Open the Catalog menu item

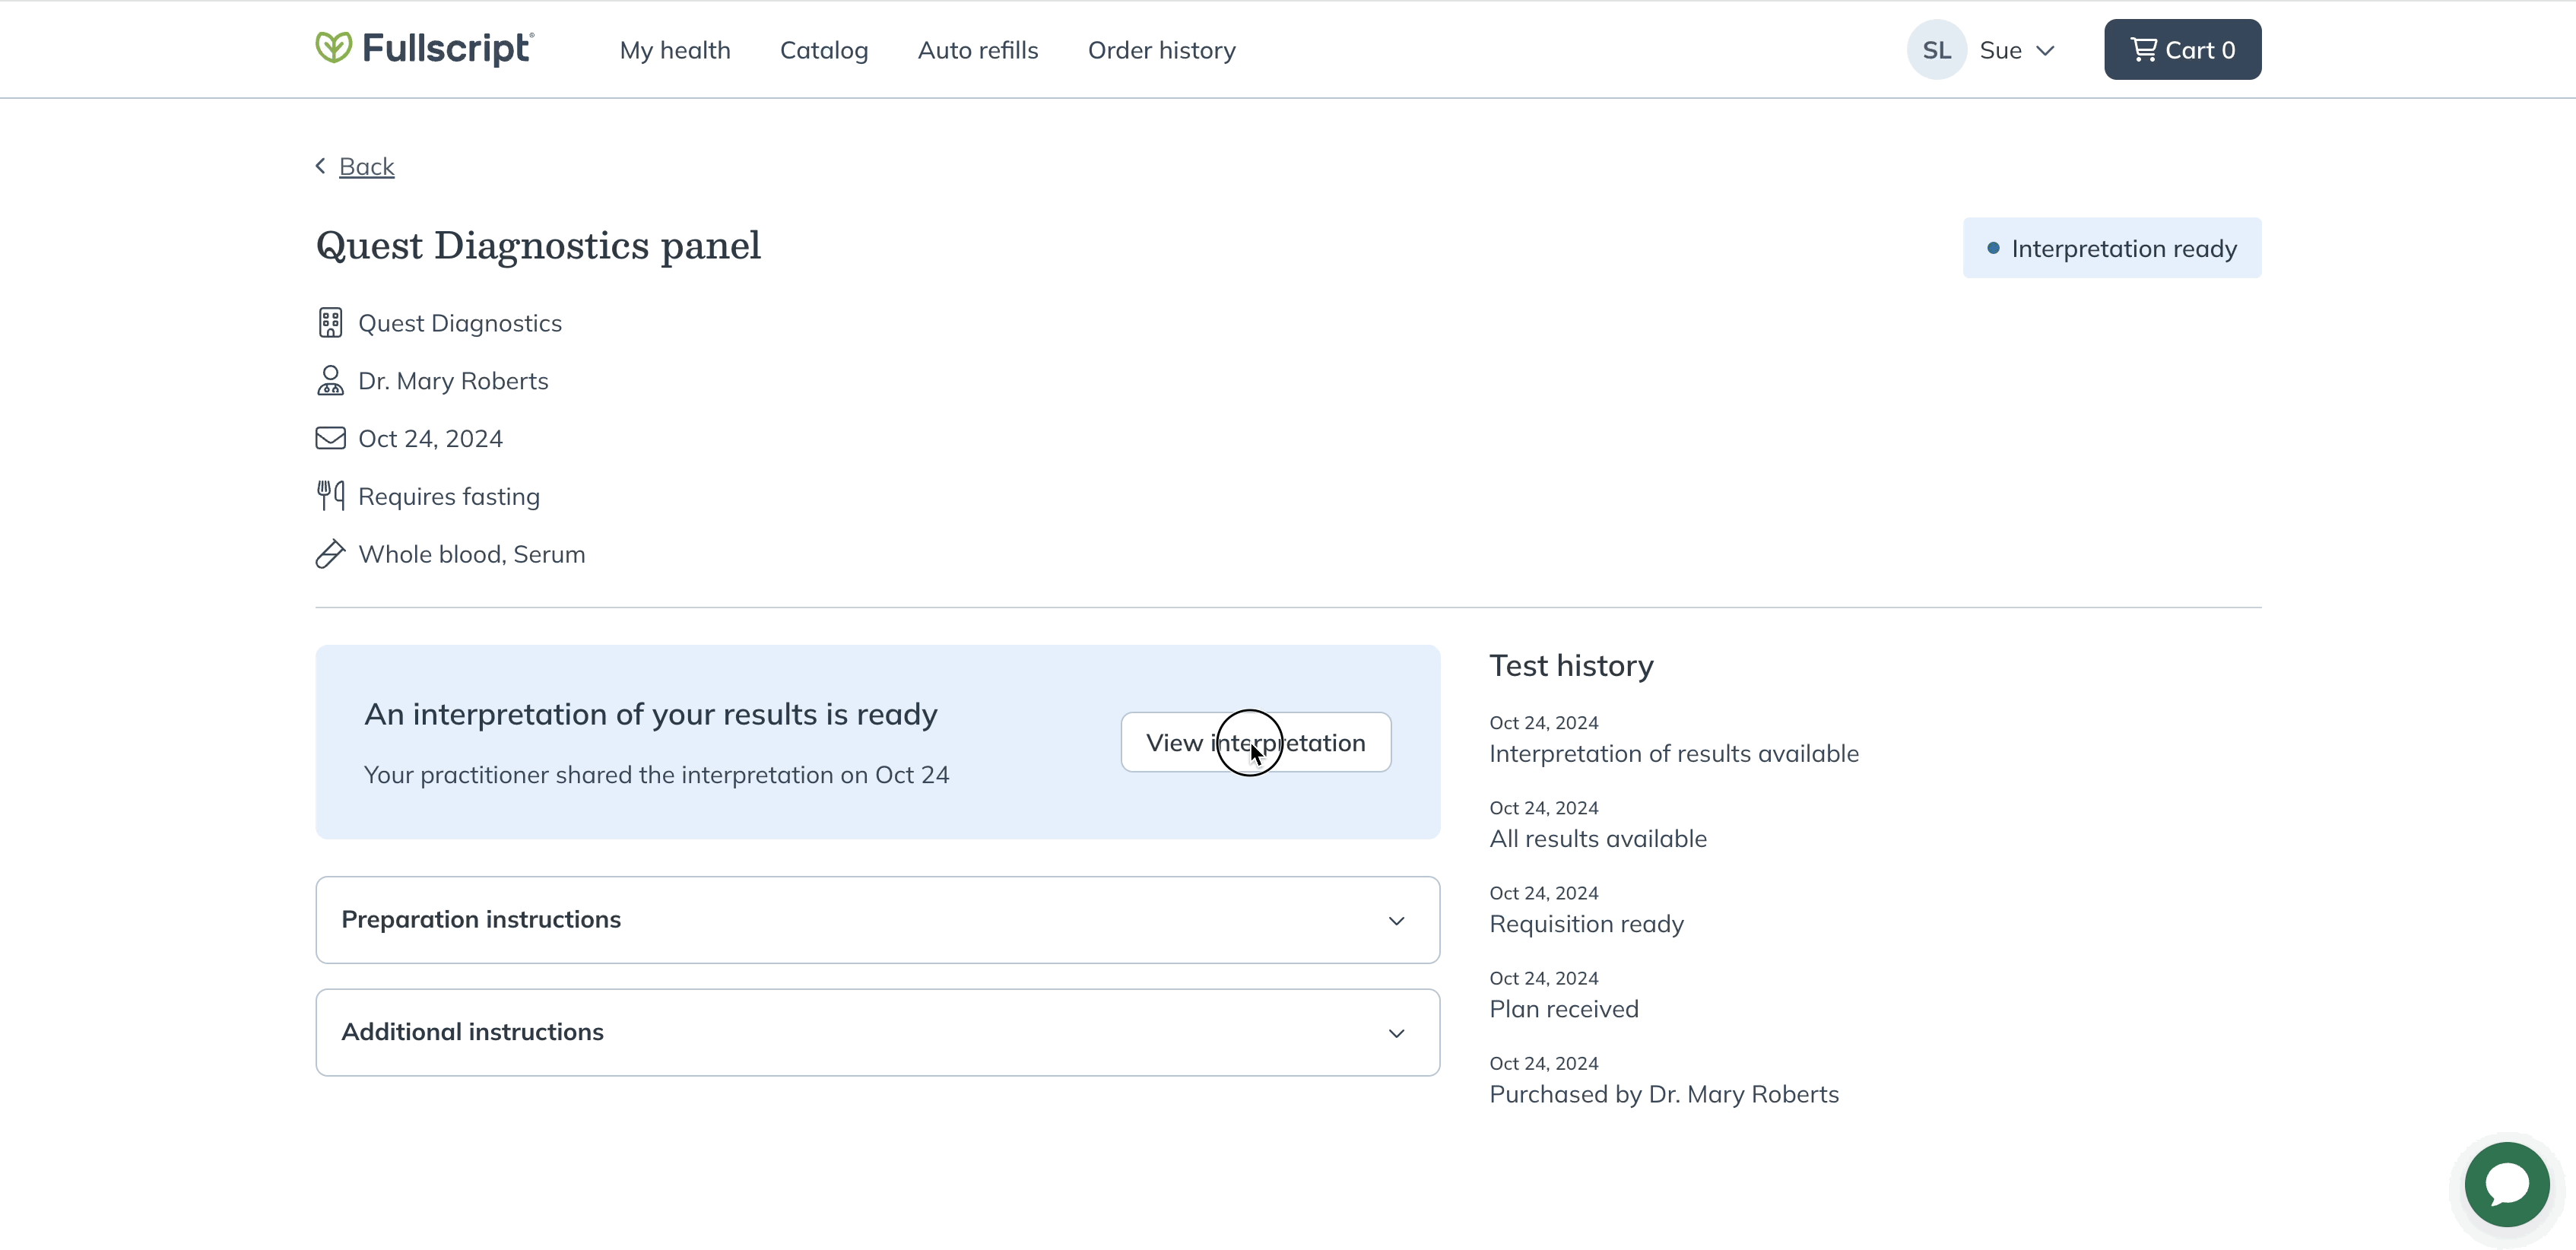(824, 50)
